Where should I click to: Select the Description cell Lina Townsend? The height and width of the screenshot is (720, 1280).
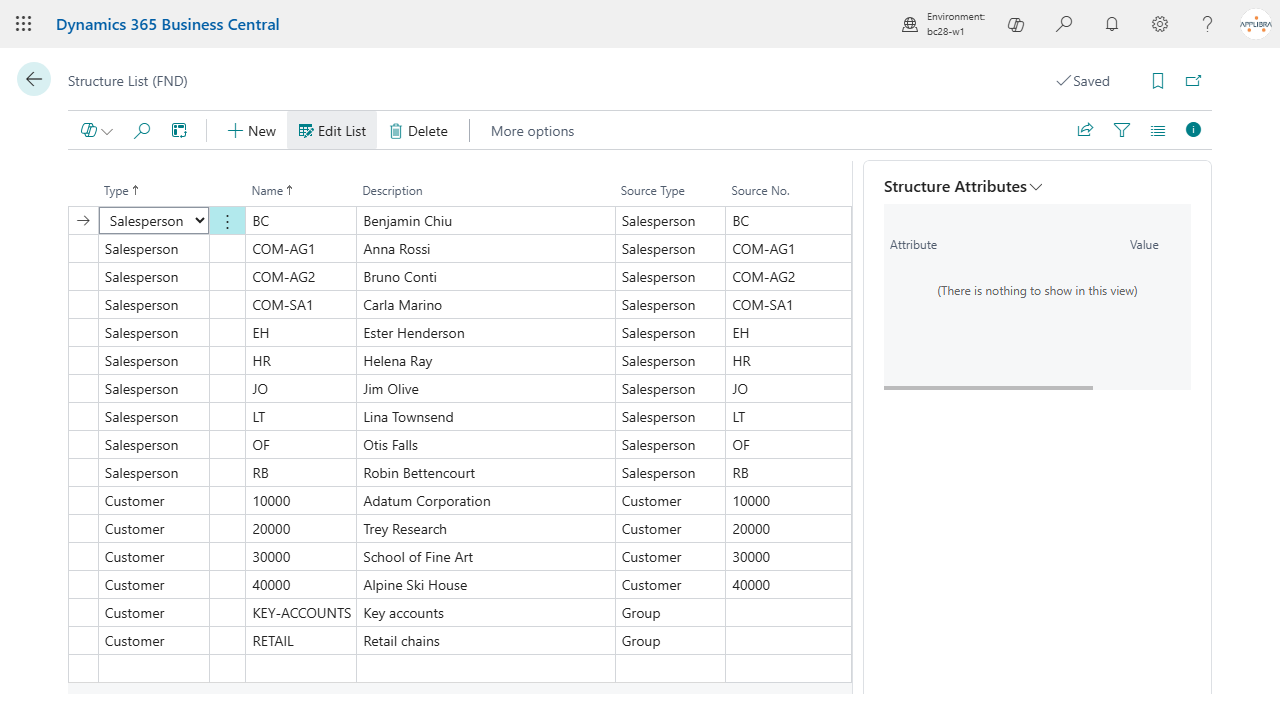(486, 417)
